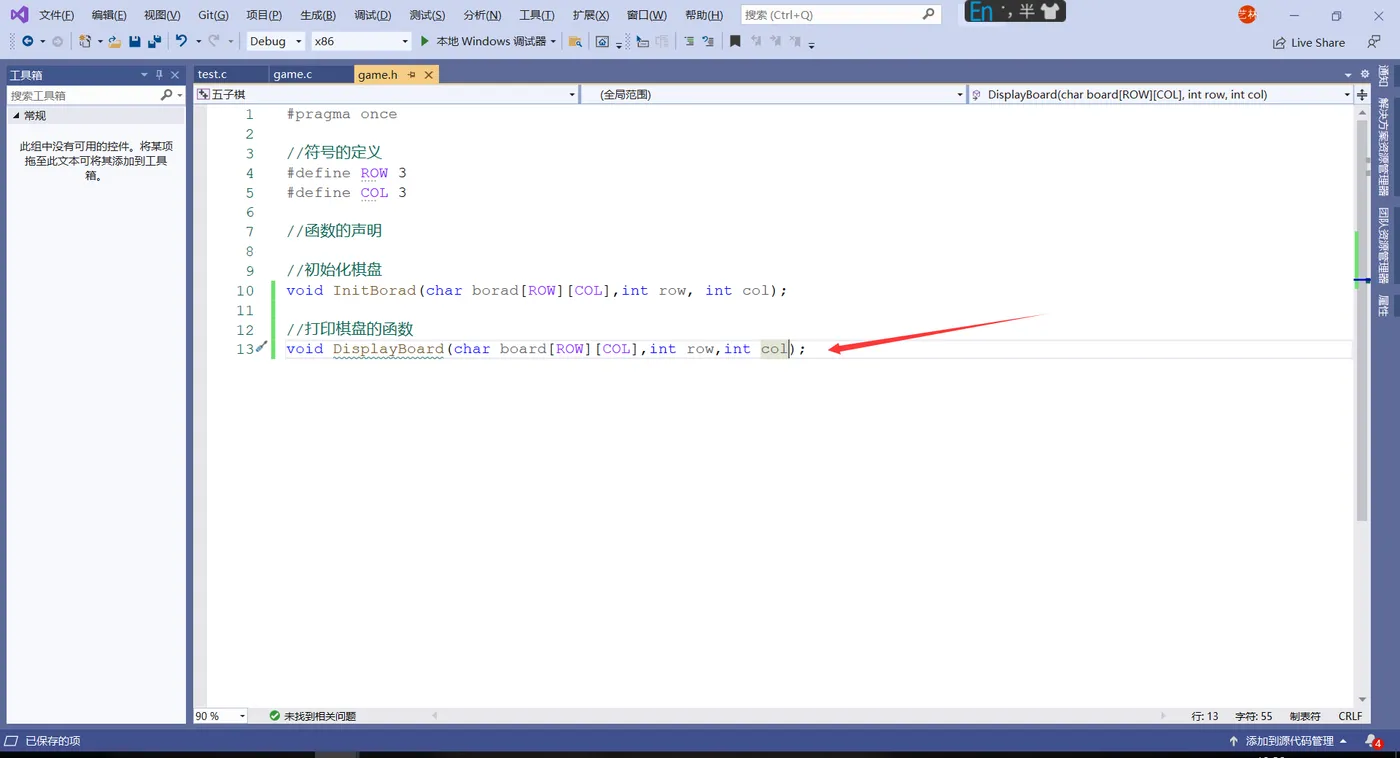Click the Visual Studio logo icon
Viewport: 1400px width, 758px height.
pos(19,14)
